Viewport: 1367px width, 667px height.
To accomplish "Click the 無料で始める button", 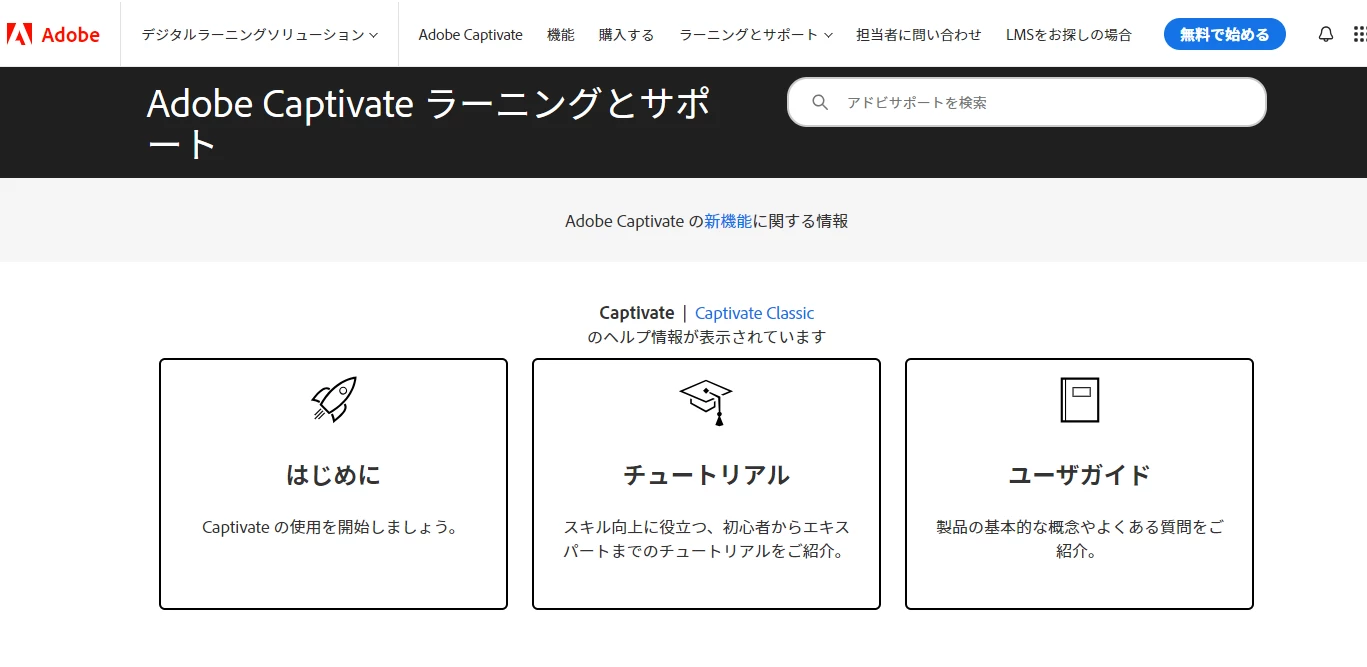I will click(1225, 34).
